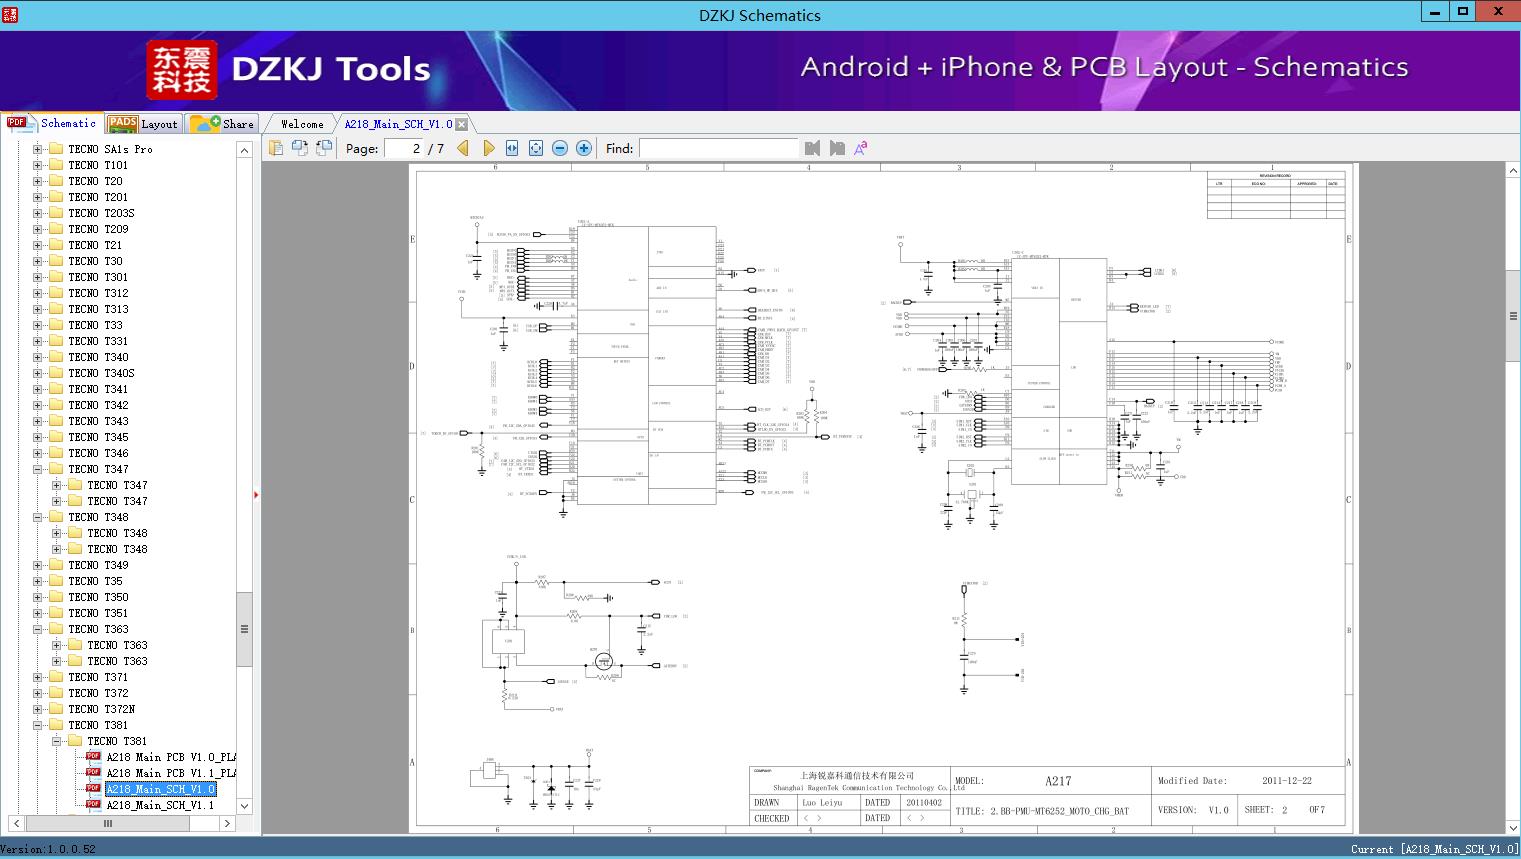Toggle the match case find option
The height and width of the screenshot is (859, 1521).
[861, 148]
